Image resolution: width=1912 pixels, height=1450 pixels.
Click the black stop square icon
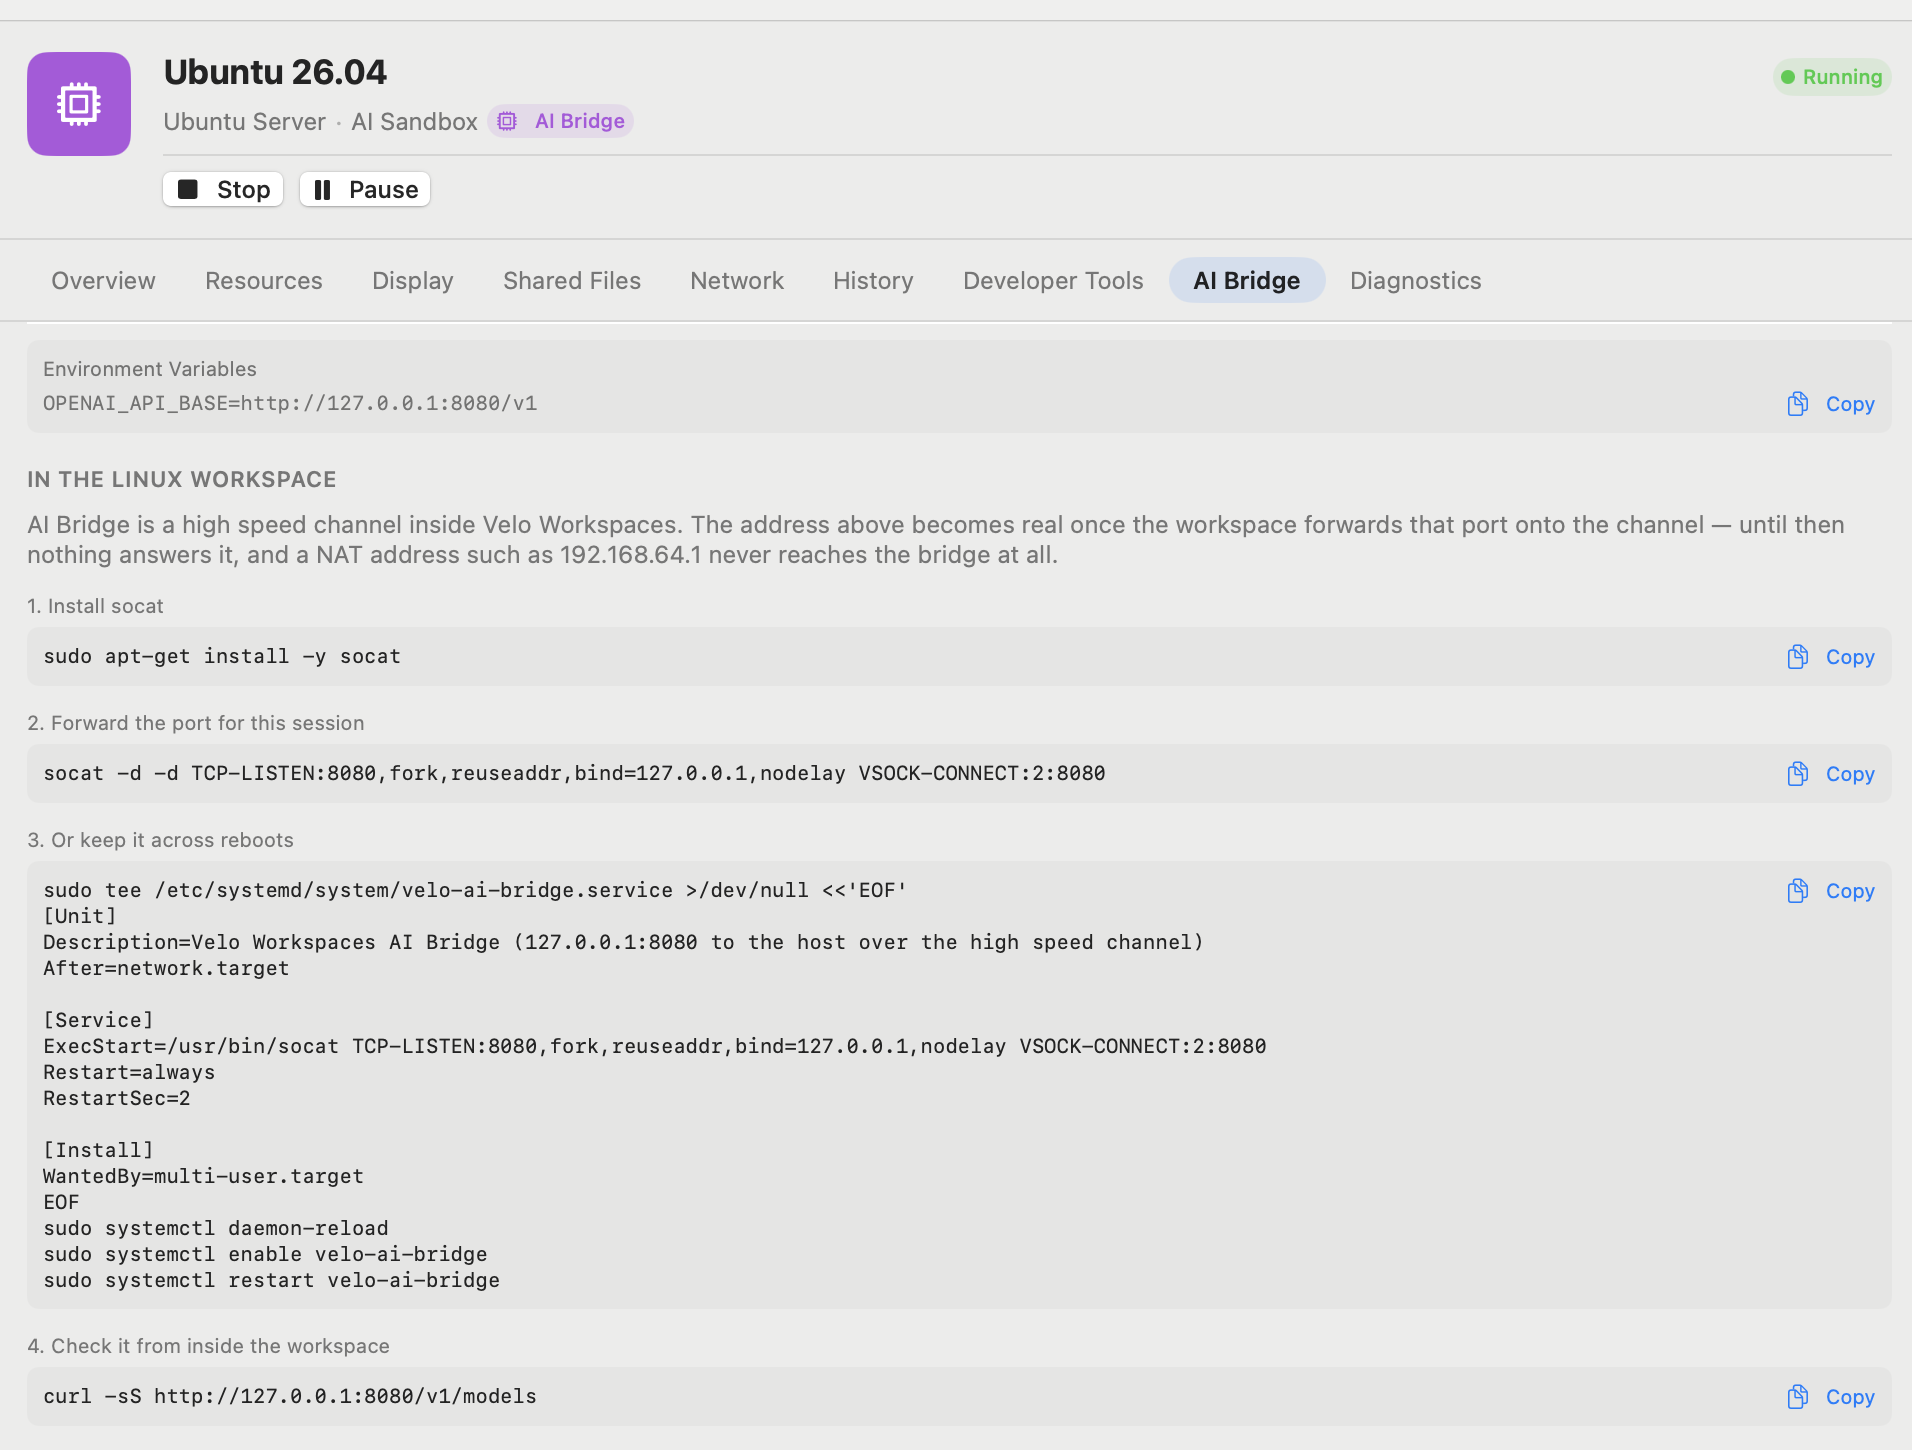[188, 189]
